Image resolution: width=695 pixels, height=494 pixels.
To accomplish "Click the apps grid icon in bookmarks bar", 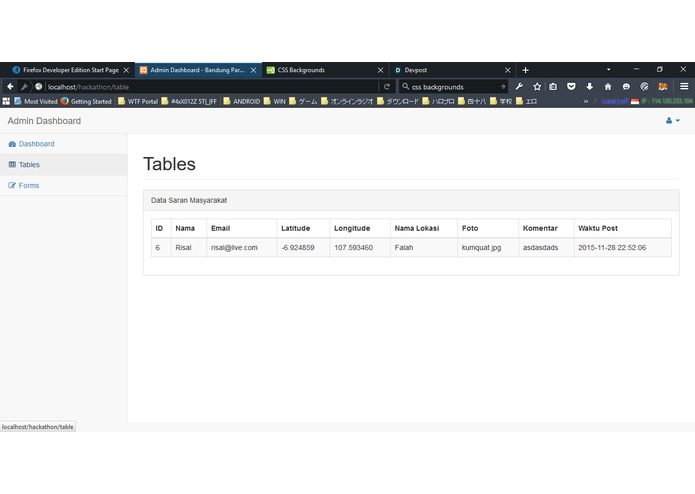I will (6, 101).
